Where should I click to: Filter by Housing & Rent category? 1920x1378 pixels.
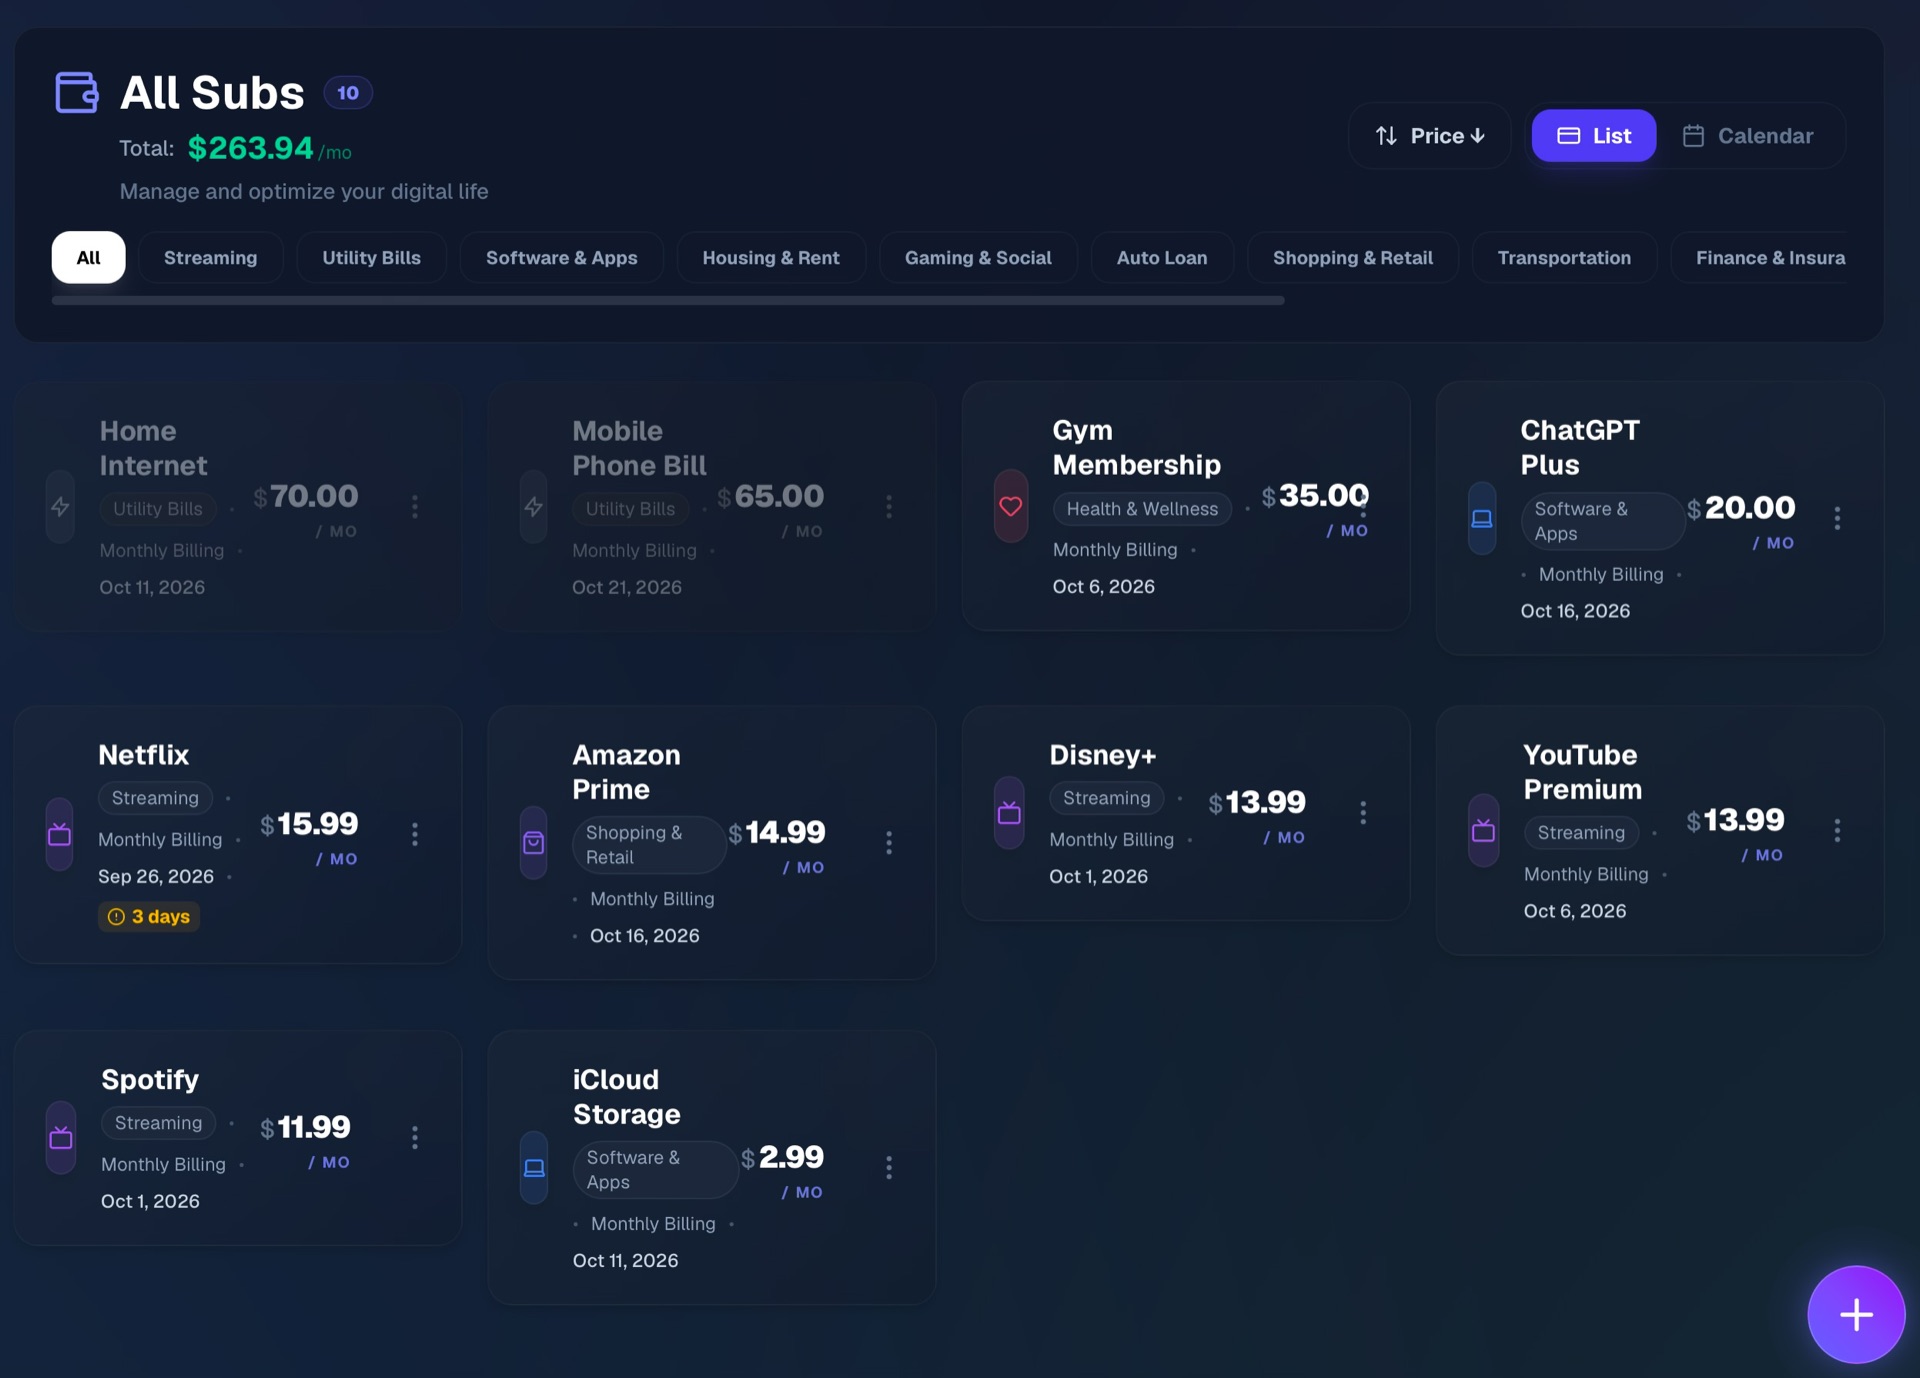pos(771,258)
